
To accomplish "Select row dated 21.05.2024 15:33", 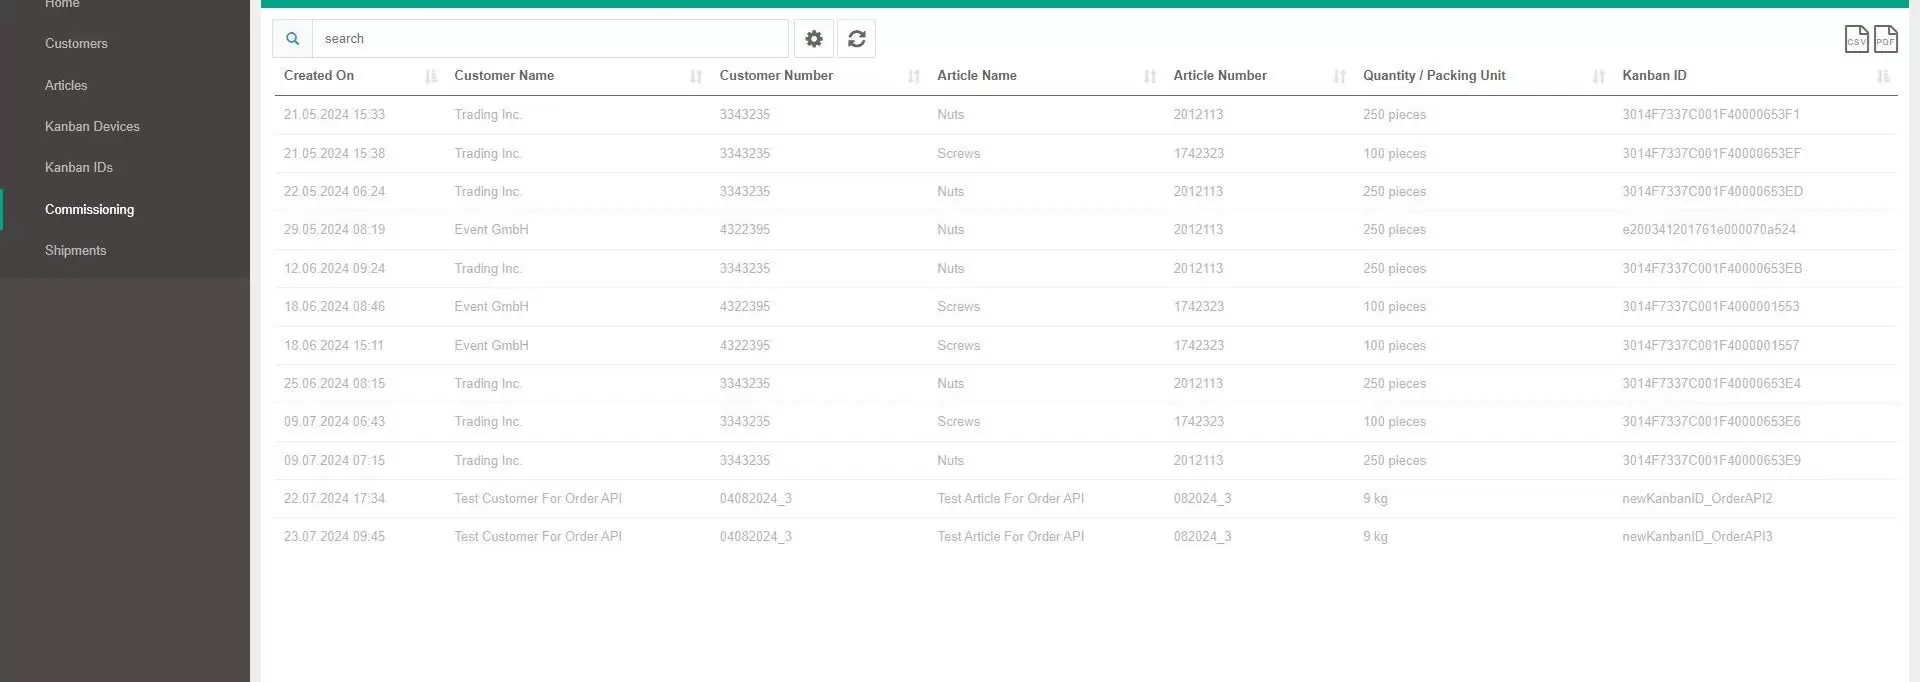I will [1085, 115].
